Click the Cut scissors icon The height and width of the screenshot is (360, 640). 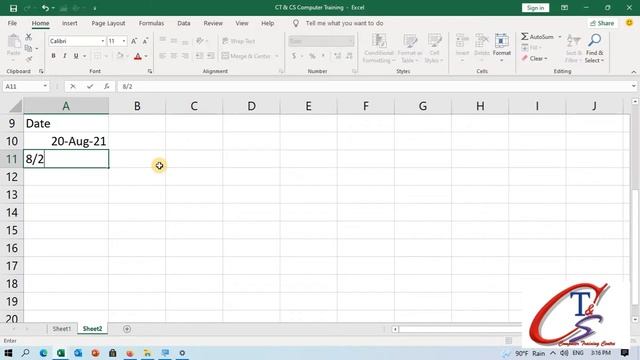29,37
